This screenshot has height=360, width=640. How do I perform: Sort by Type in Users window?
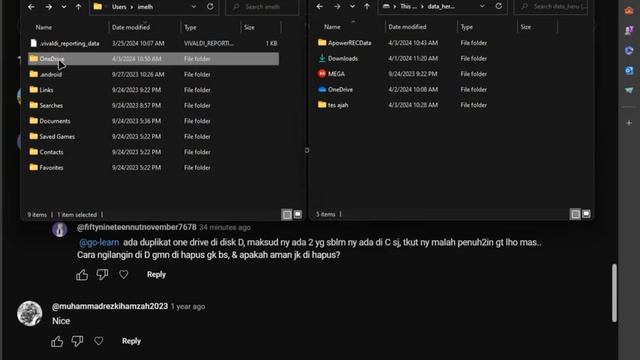[190, 27]
